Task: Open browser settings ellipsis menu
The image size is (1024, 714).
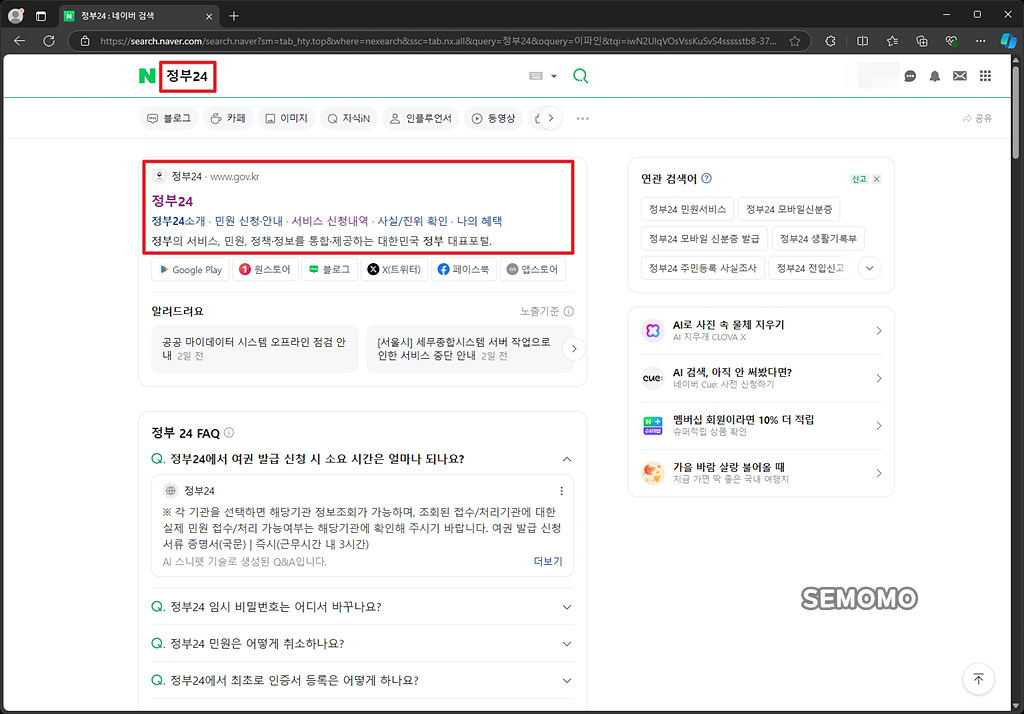Action: tap(980, 41)
